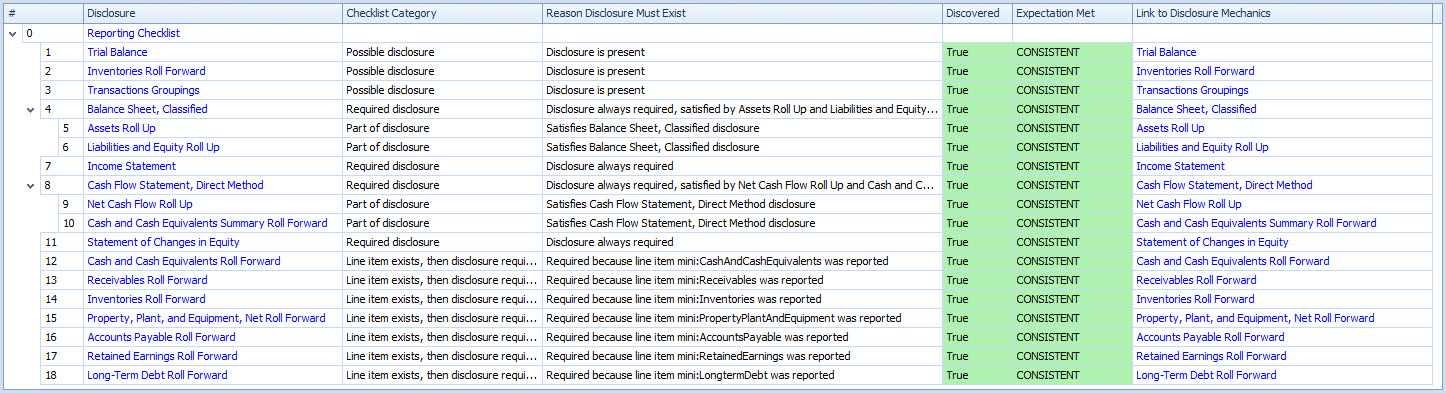Select 'Possible disclosure' cell in Trial Balance row
This screenshot has width=1446, height=393.
pos(442,52)
